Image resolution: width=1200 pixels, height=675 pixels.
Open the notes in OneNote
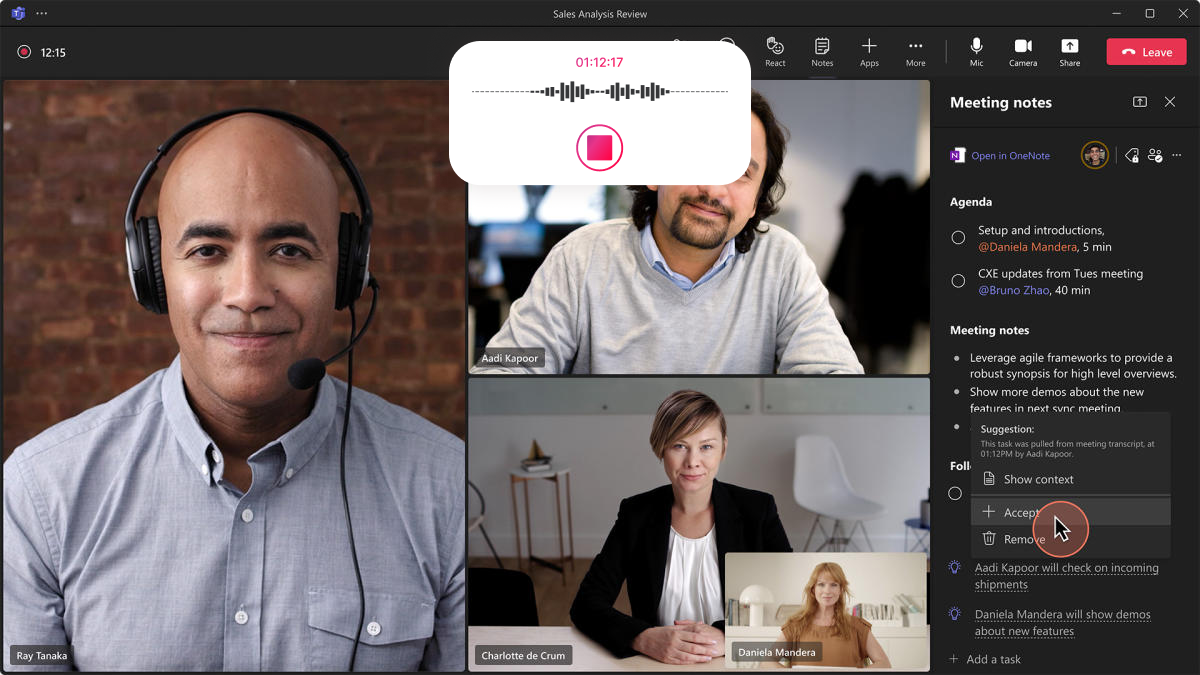click(x=1009, y=155)
